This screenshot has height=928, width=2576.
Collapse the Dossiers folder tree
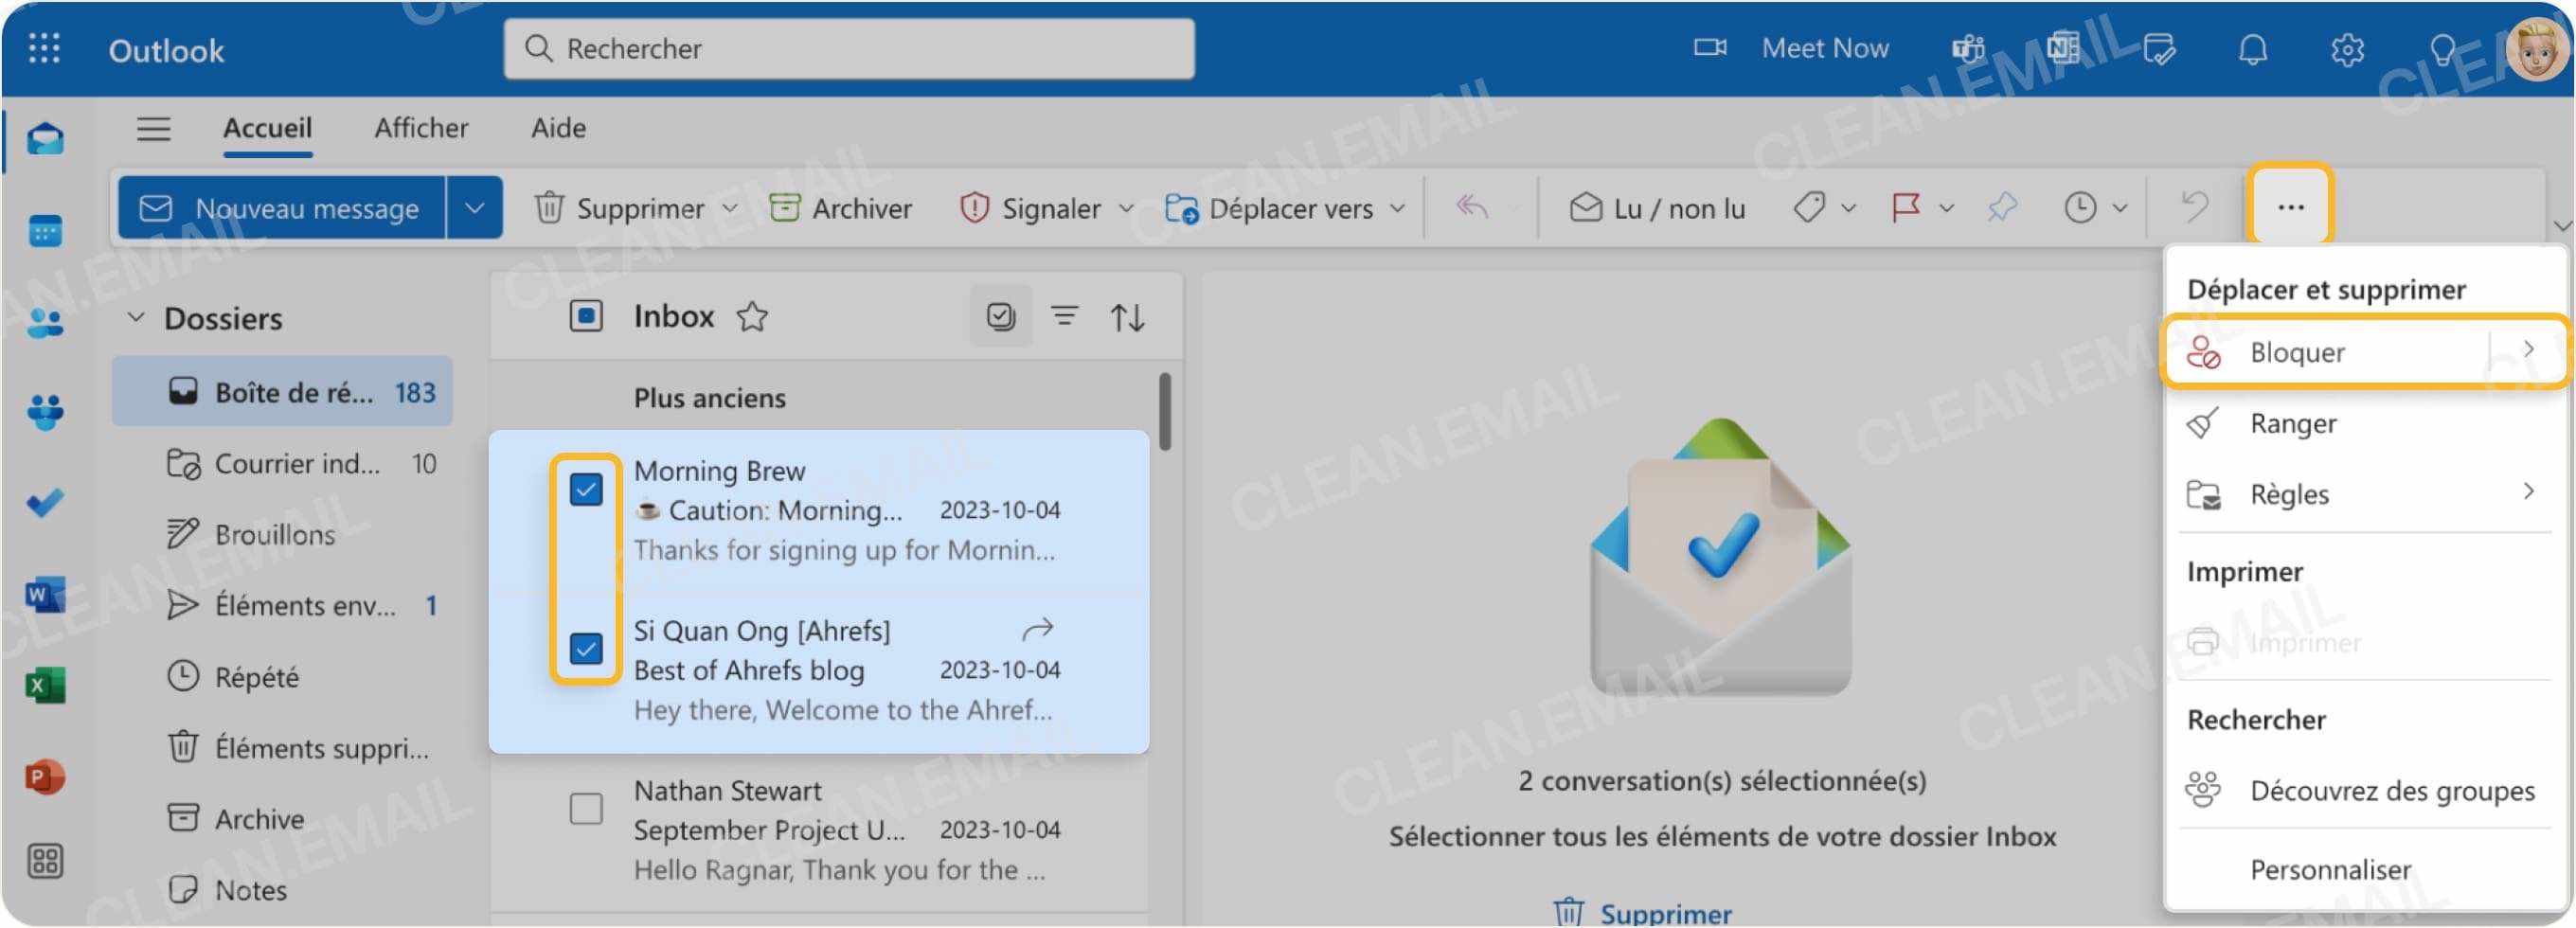136,317
